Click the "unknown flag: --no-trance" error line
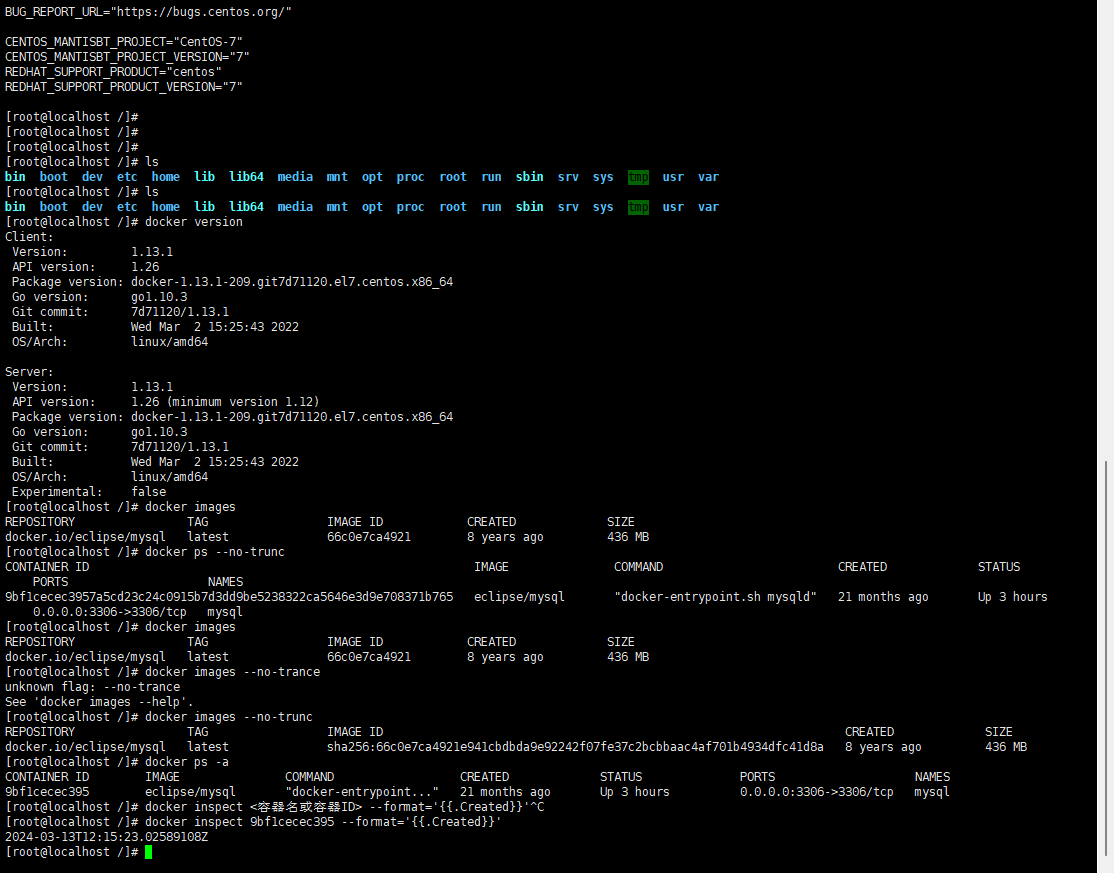Image resolution: width=1114 pixels, height=873 pixels. point(92,687)
